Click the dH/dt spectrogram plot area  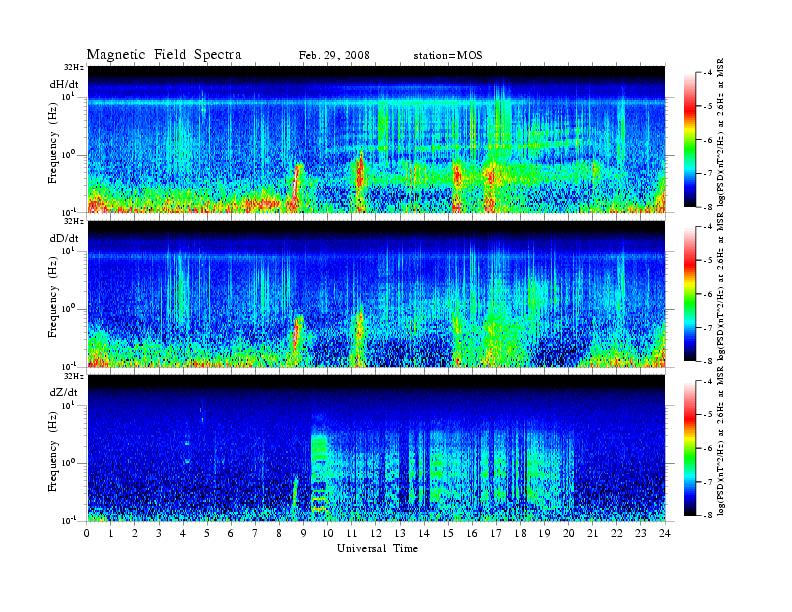[x=377, y=139]
